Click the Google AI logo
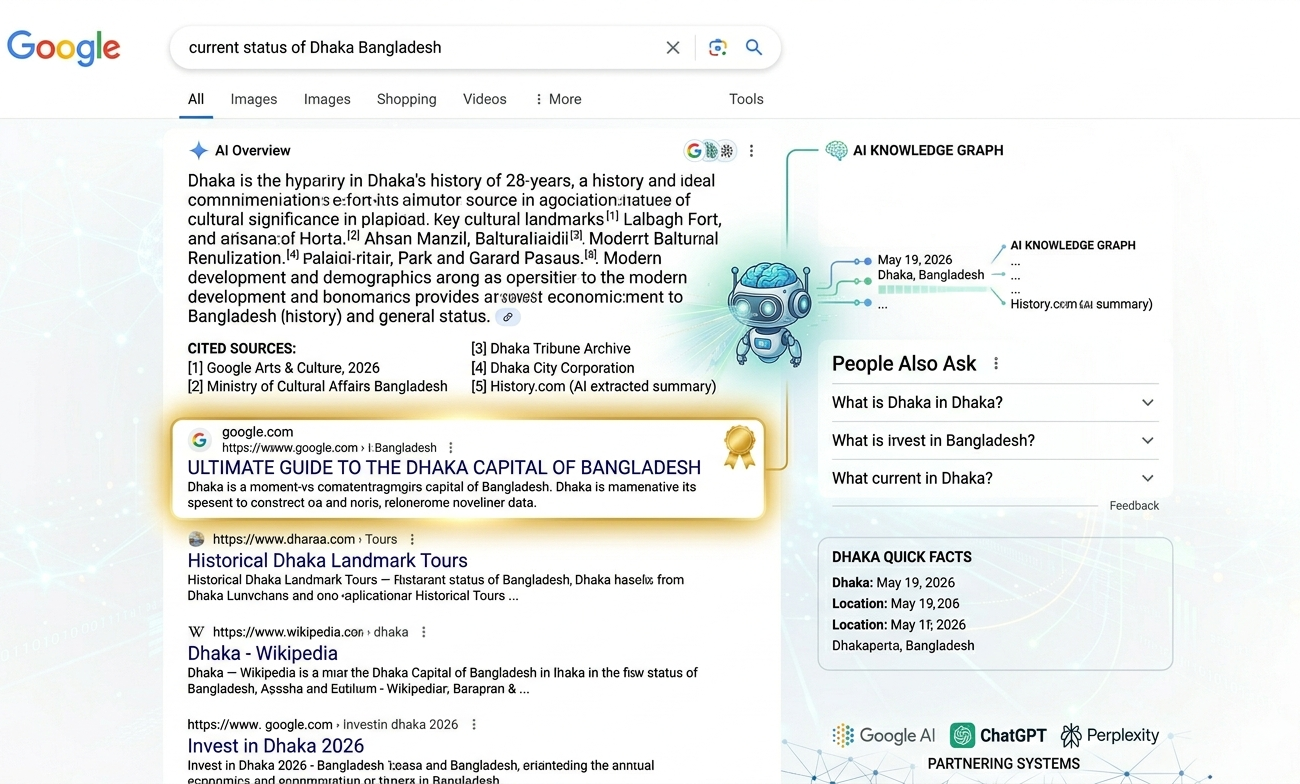This screenshot has width=1300, height=784. click(x=884, y=736)
